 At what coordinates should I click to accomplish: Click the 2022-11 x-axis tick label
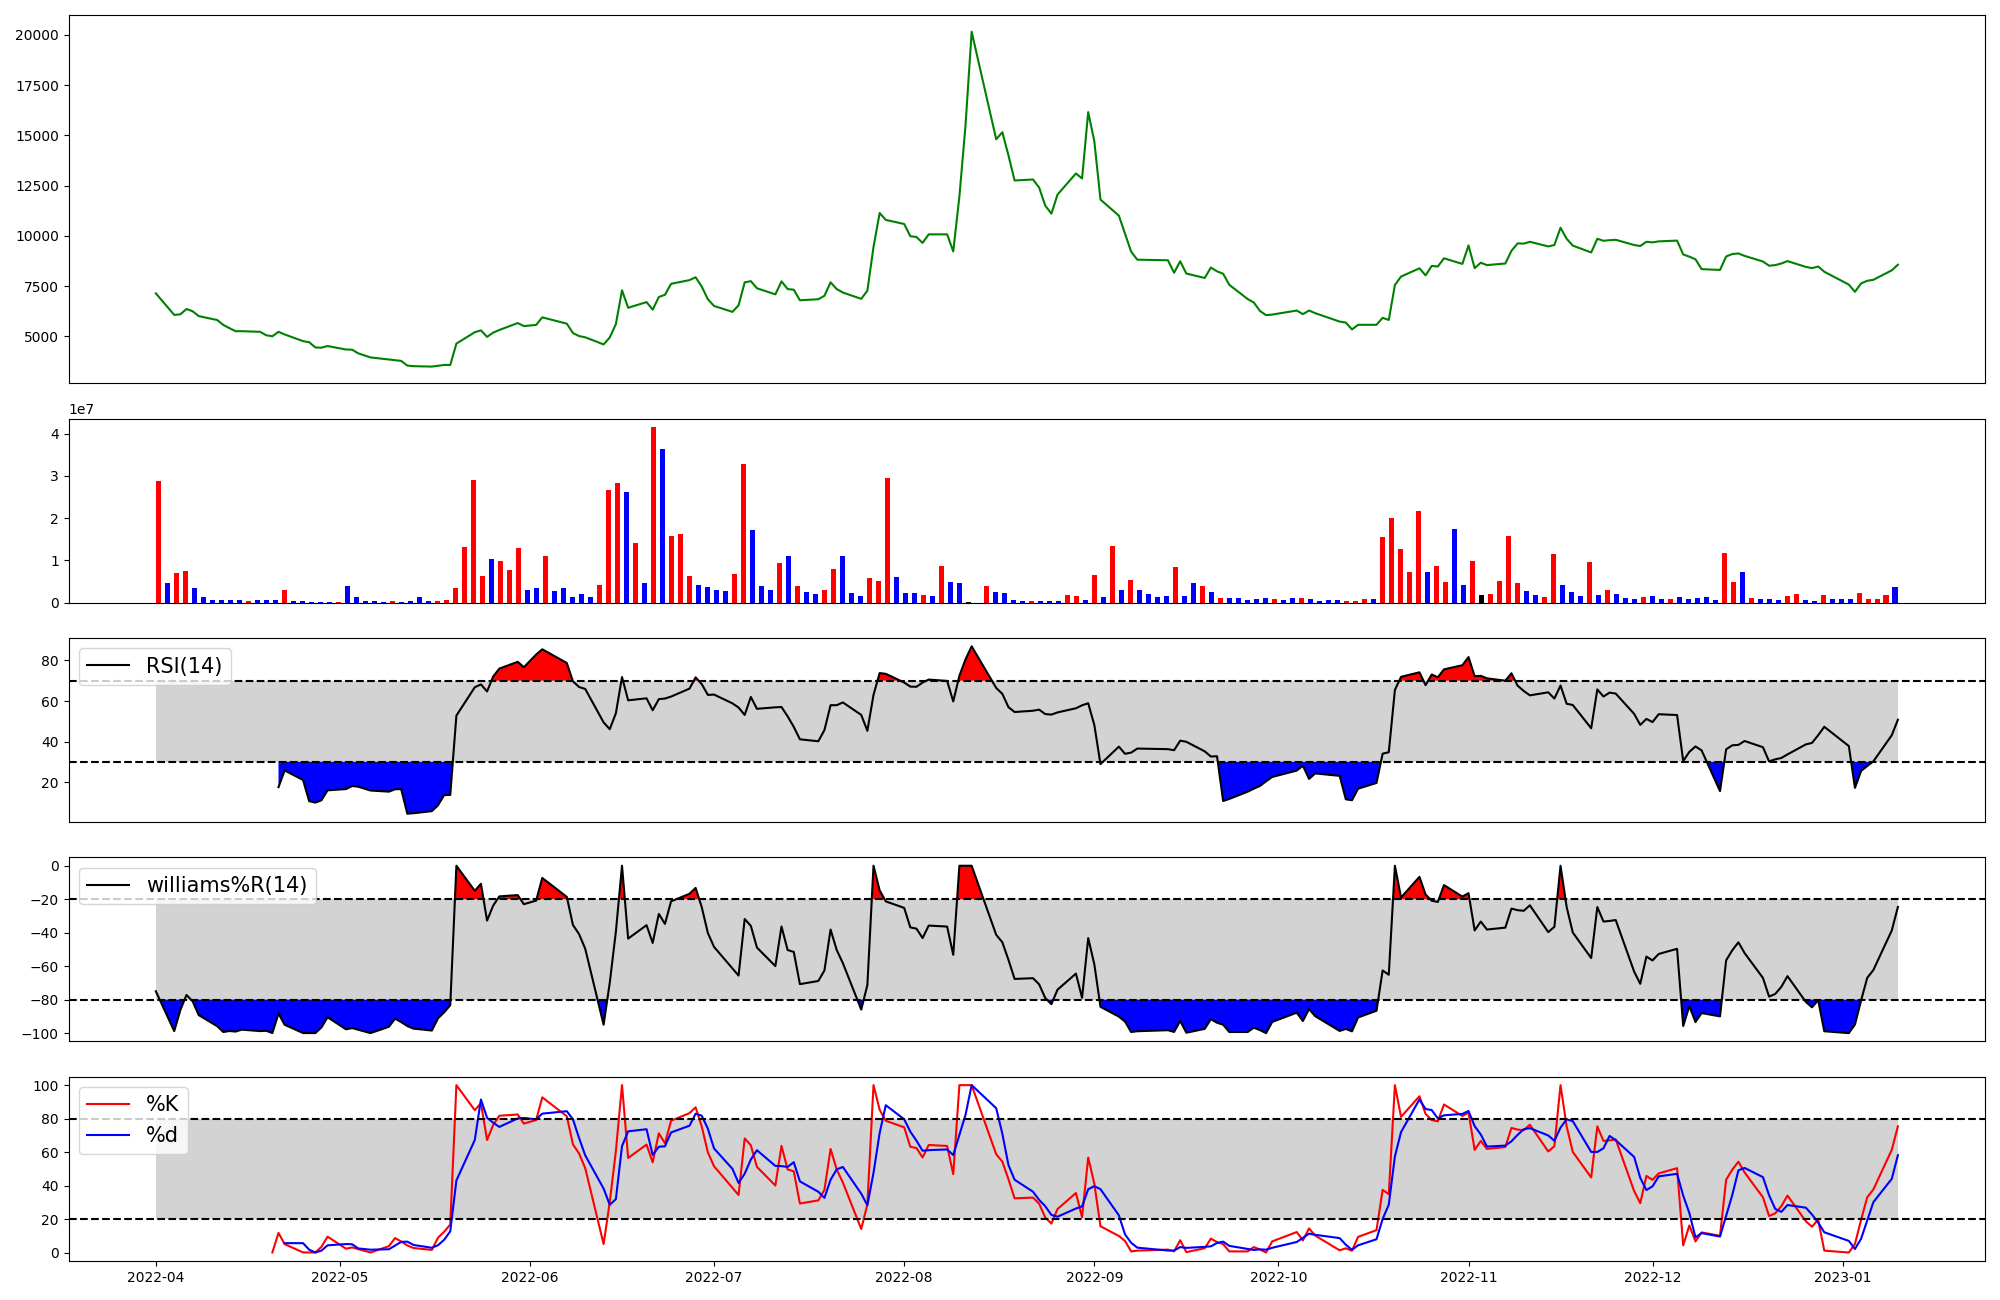pos(1468,1277)
